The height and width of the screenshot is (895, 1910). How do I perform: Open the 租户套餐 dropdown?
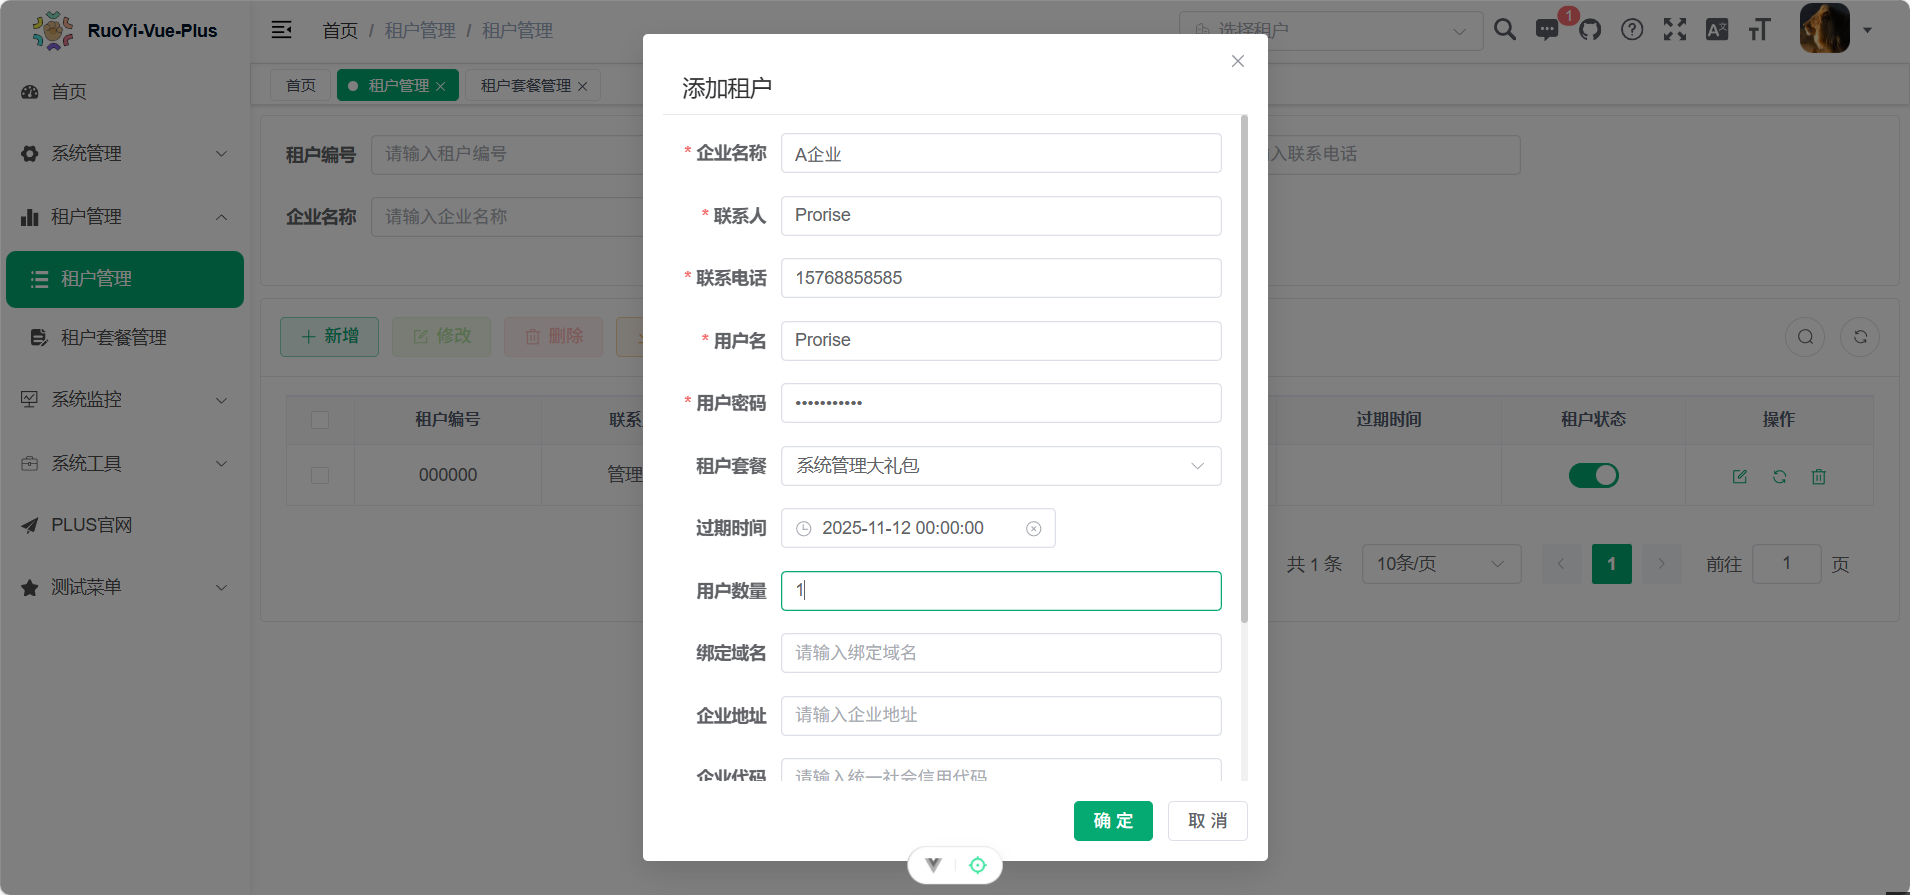coord(1000,466)
